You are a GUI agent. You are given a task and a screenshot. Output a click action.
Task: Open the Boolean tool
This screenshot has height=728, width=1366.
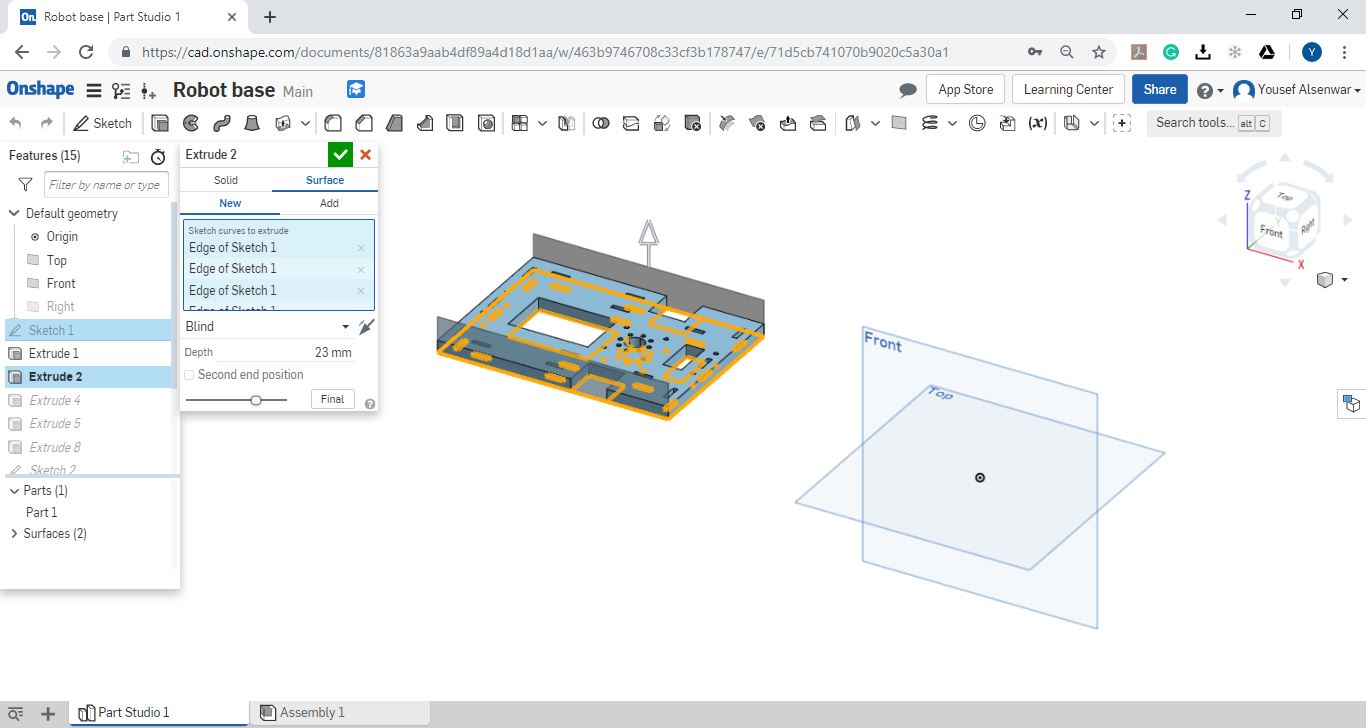pyautogui.click(x=601, y=123)
